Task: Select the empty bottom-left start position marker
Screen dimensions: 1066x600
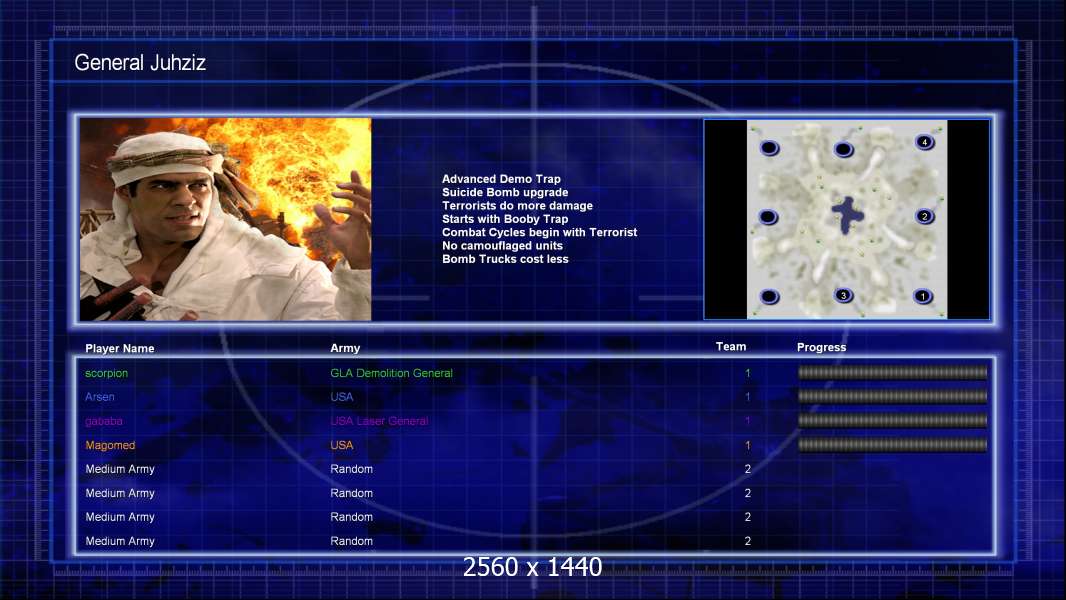Action: tap(769, 296)
